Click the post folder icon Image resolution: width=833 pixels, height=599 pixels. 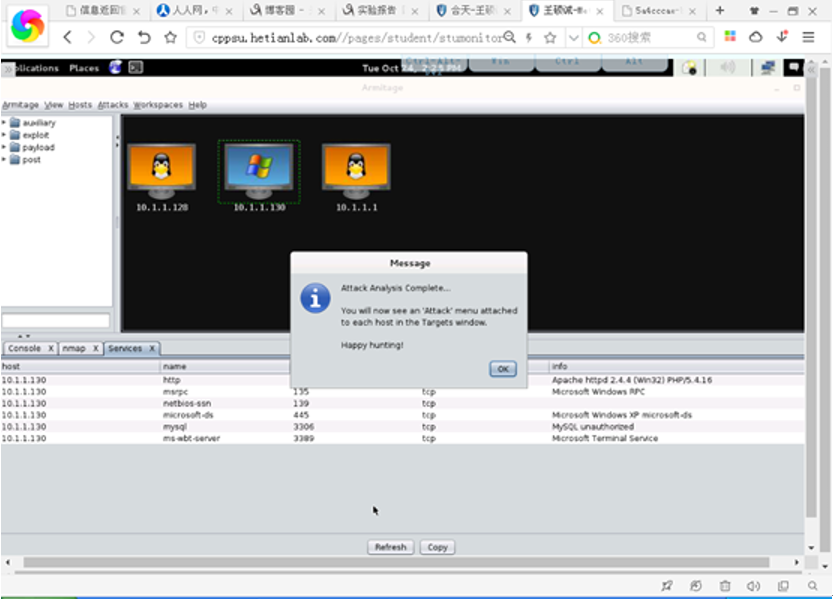pos(15,159)
